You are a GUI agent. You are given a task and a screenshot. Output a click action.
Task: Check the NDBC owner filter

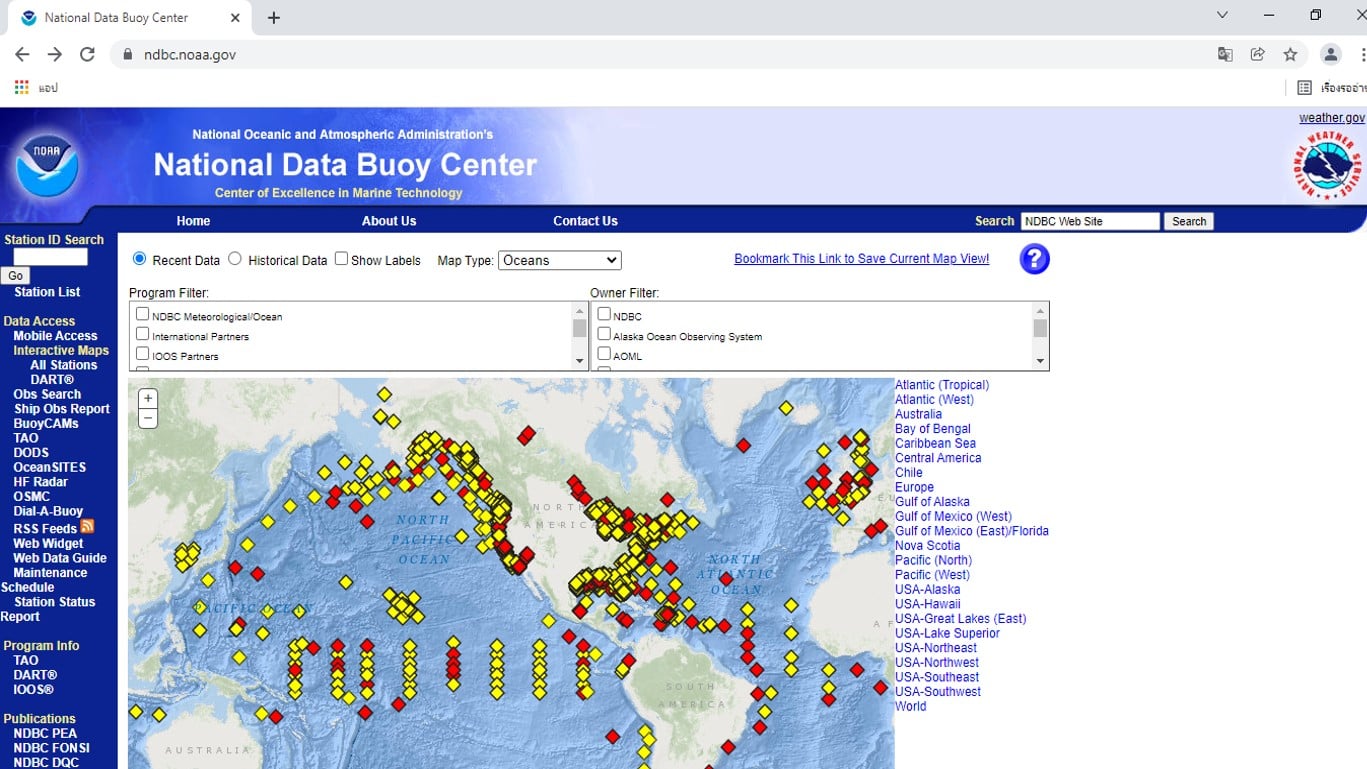(604, 314)
